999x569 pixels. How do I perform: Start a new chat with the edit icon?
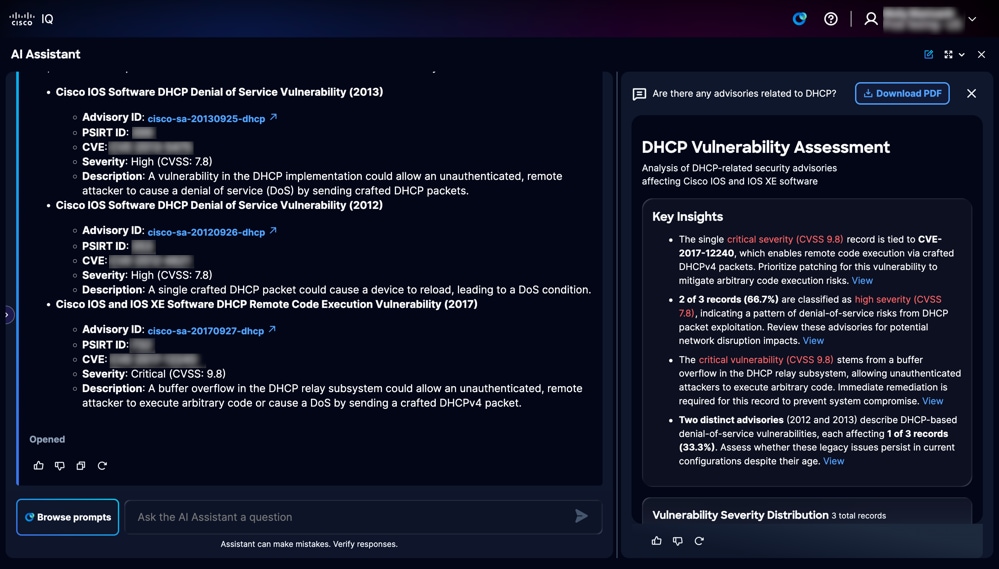click(x=929, y=55)
